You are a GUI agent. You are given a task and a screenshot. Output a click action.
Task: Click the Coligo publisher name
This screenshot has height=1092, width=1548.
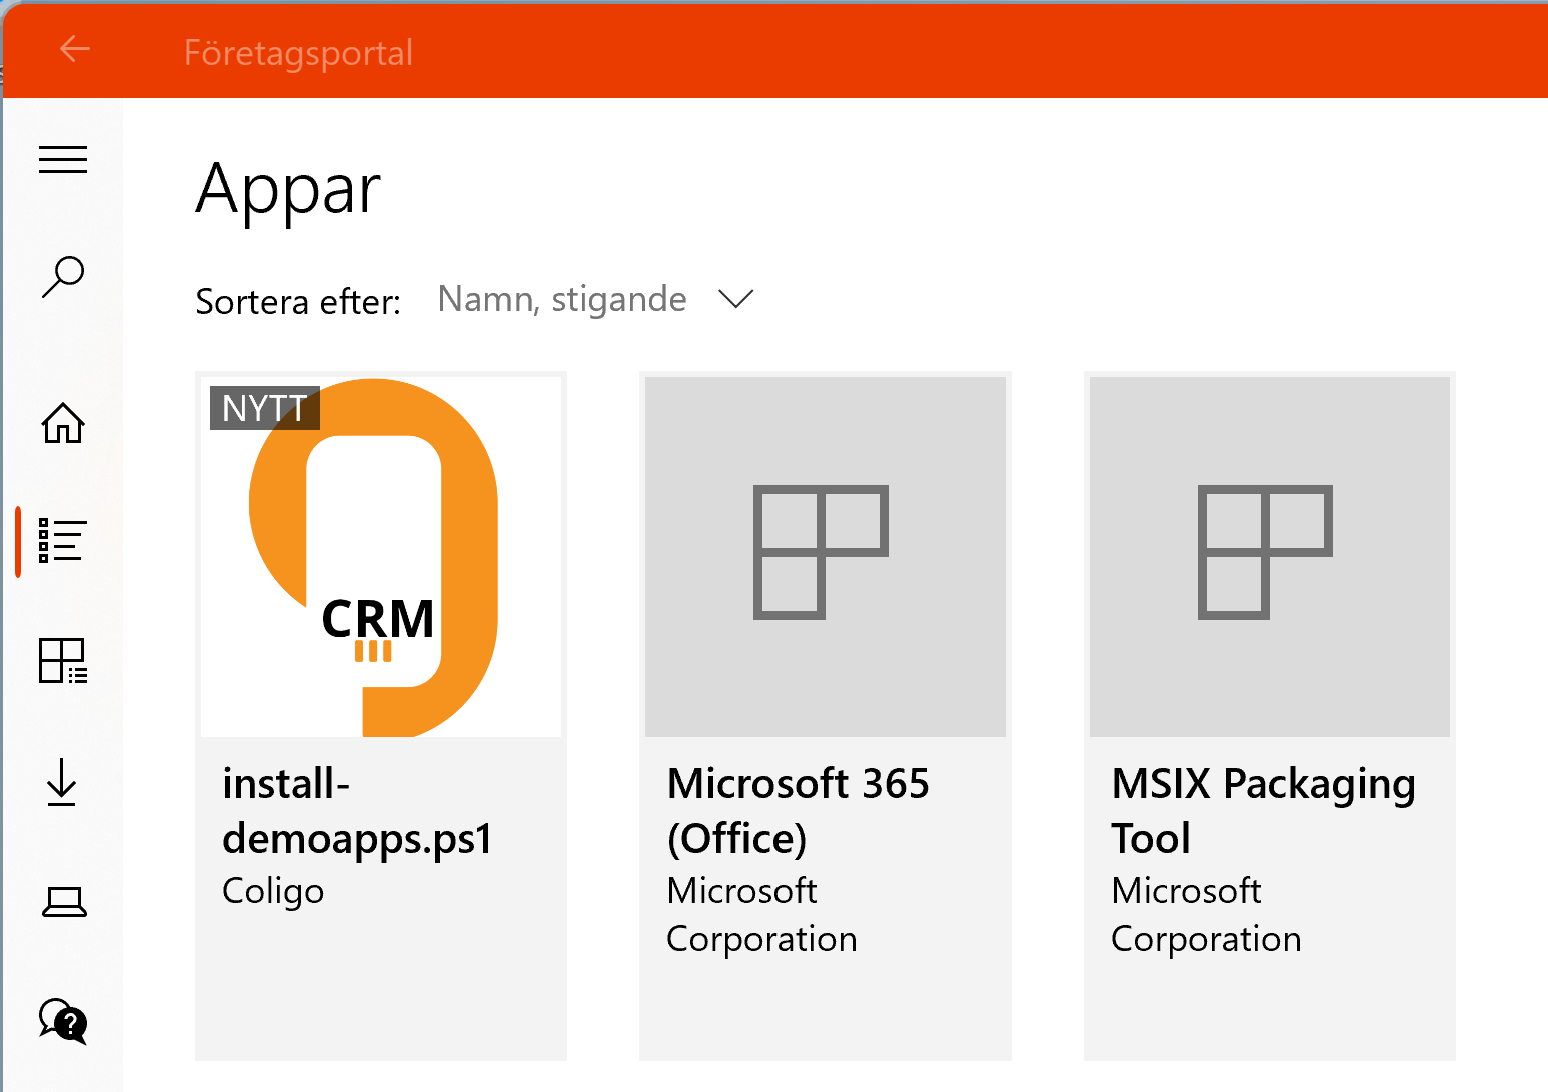pos(273,891)
